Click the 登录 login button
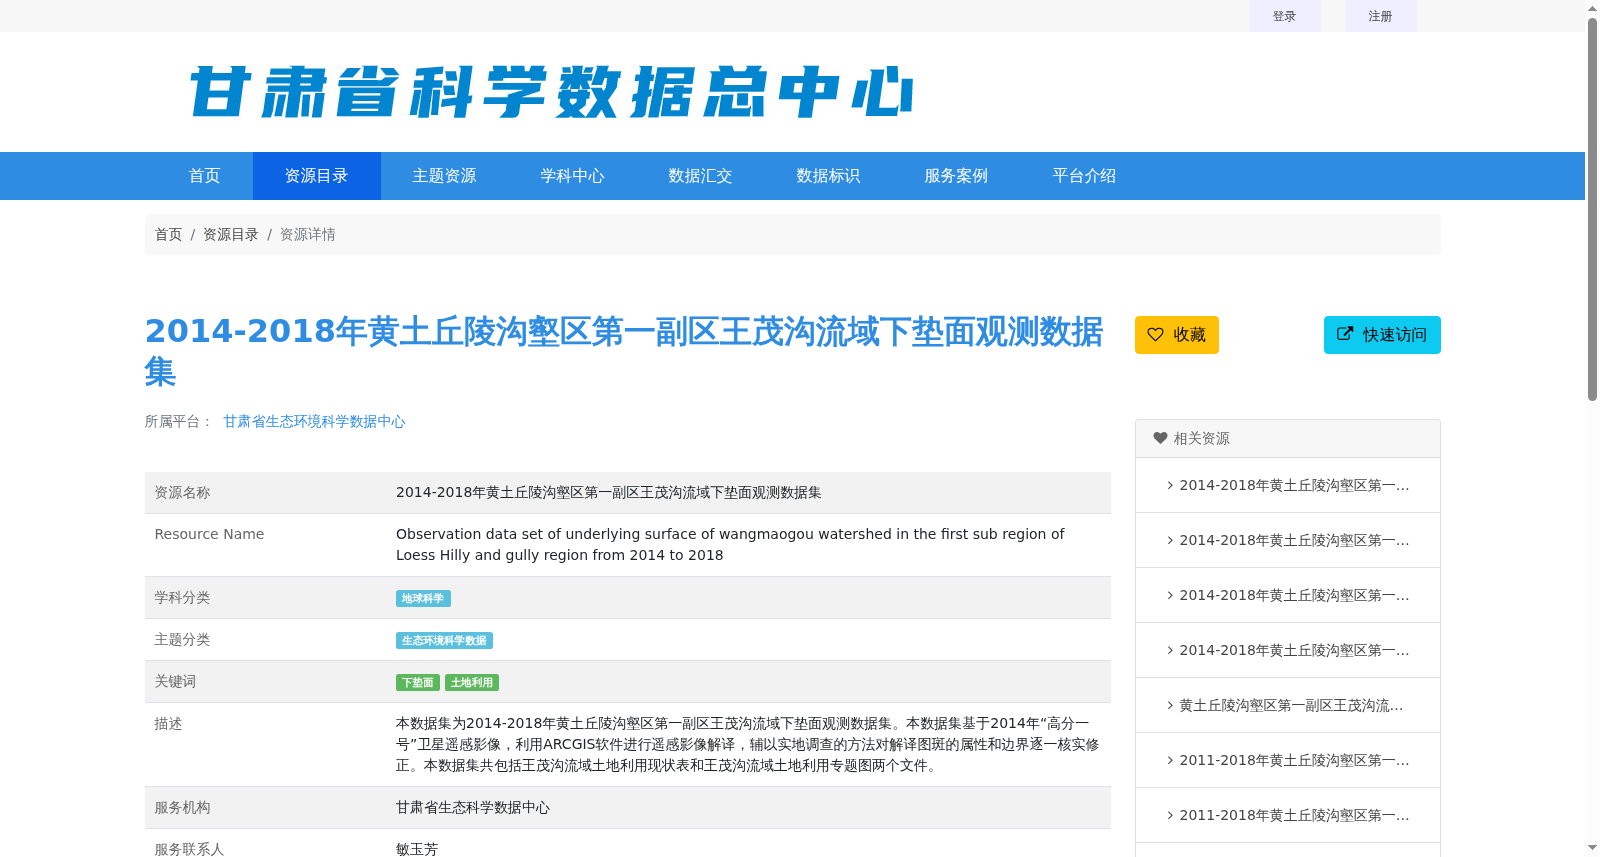The height and width of the screenshot is (857, 1600). [x=1284, y=16]
